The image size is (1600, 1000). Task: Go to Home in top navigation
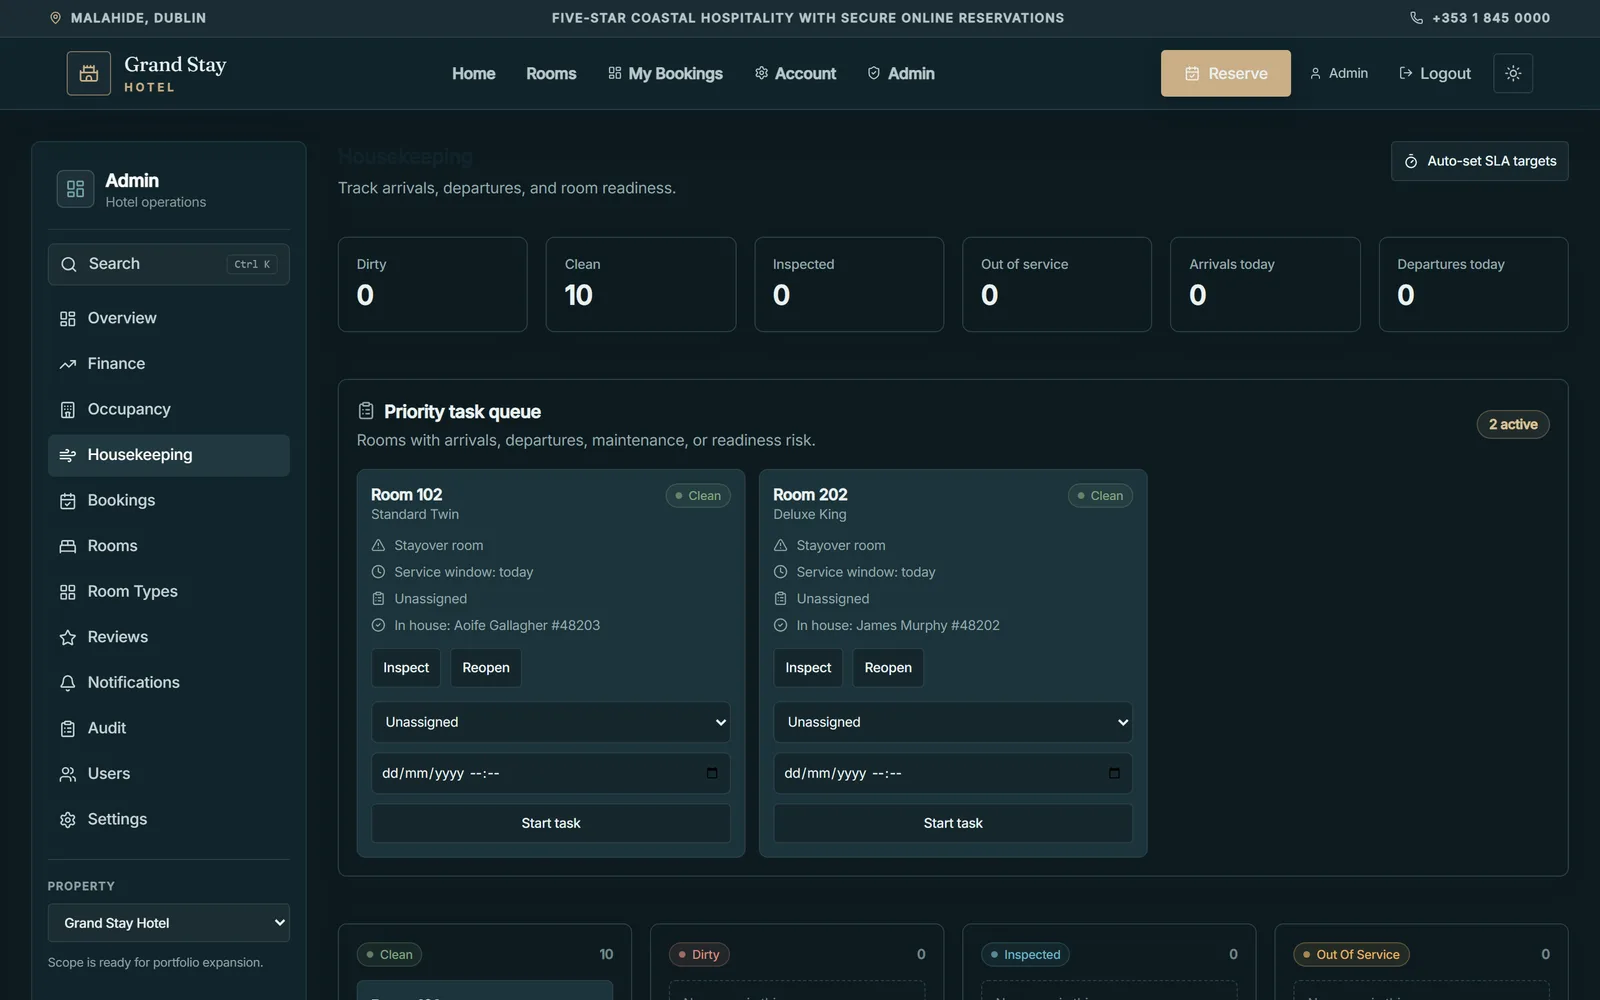474,73
